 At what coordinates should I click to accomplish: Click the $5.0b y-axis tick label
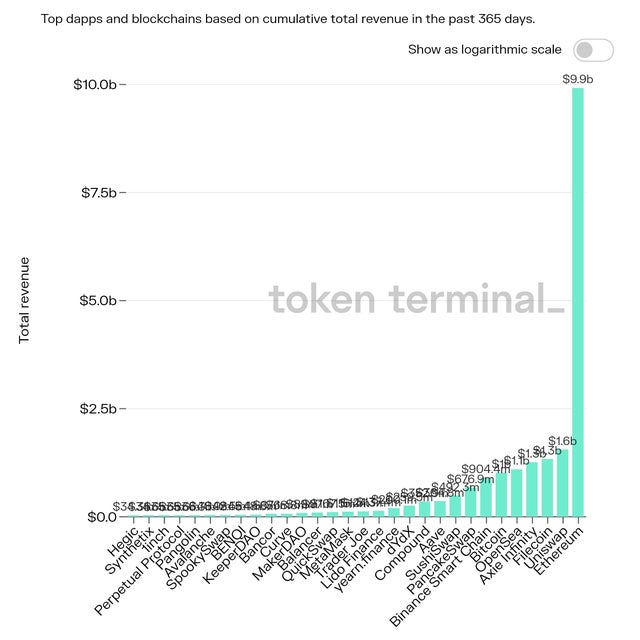(x=99, y=300)
